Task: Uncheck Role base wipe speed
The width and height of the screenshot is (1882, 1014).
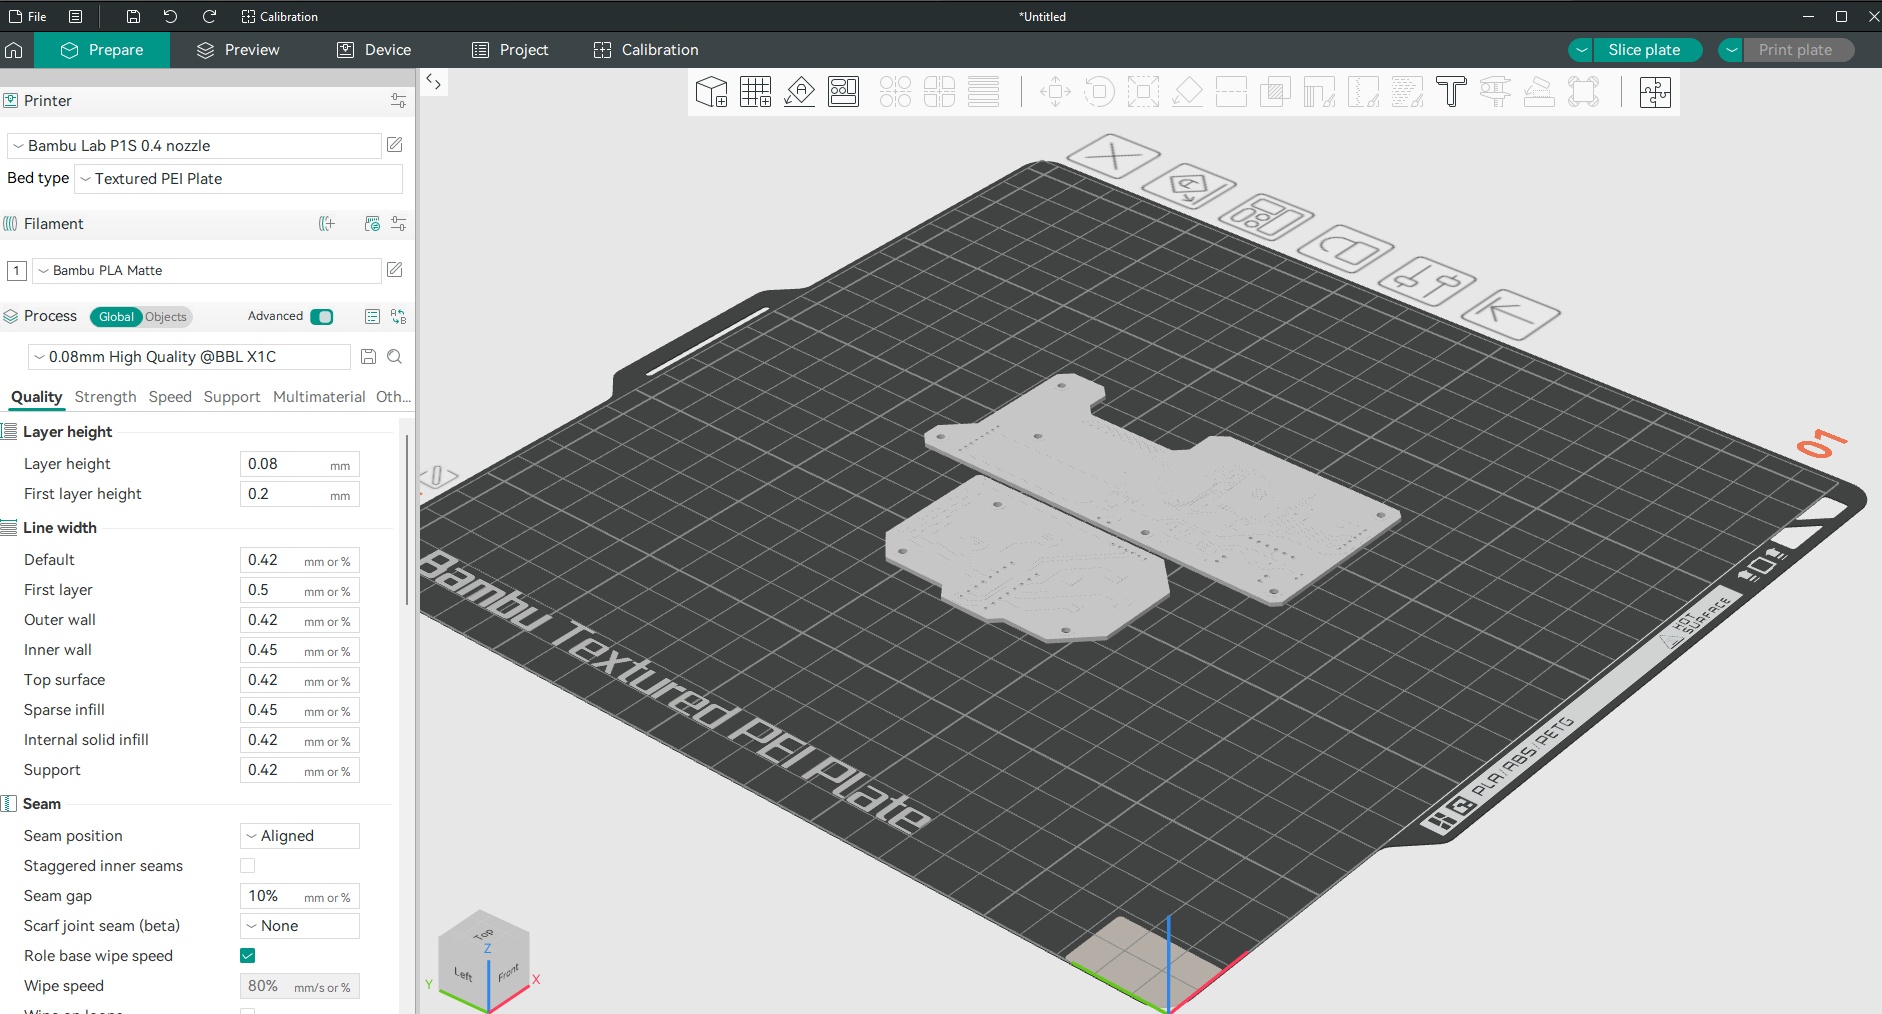Action: (x=248, y=956)
